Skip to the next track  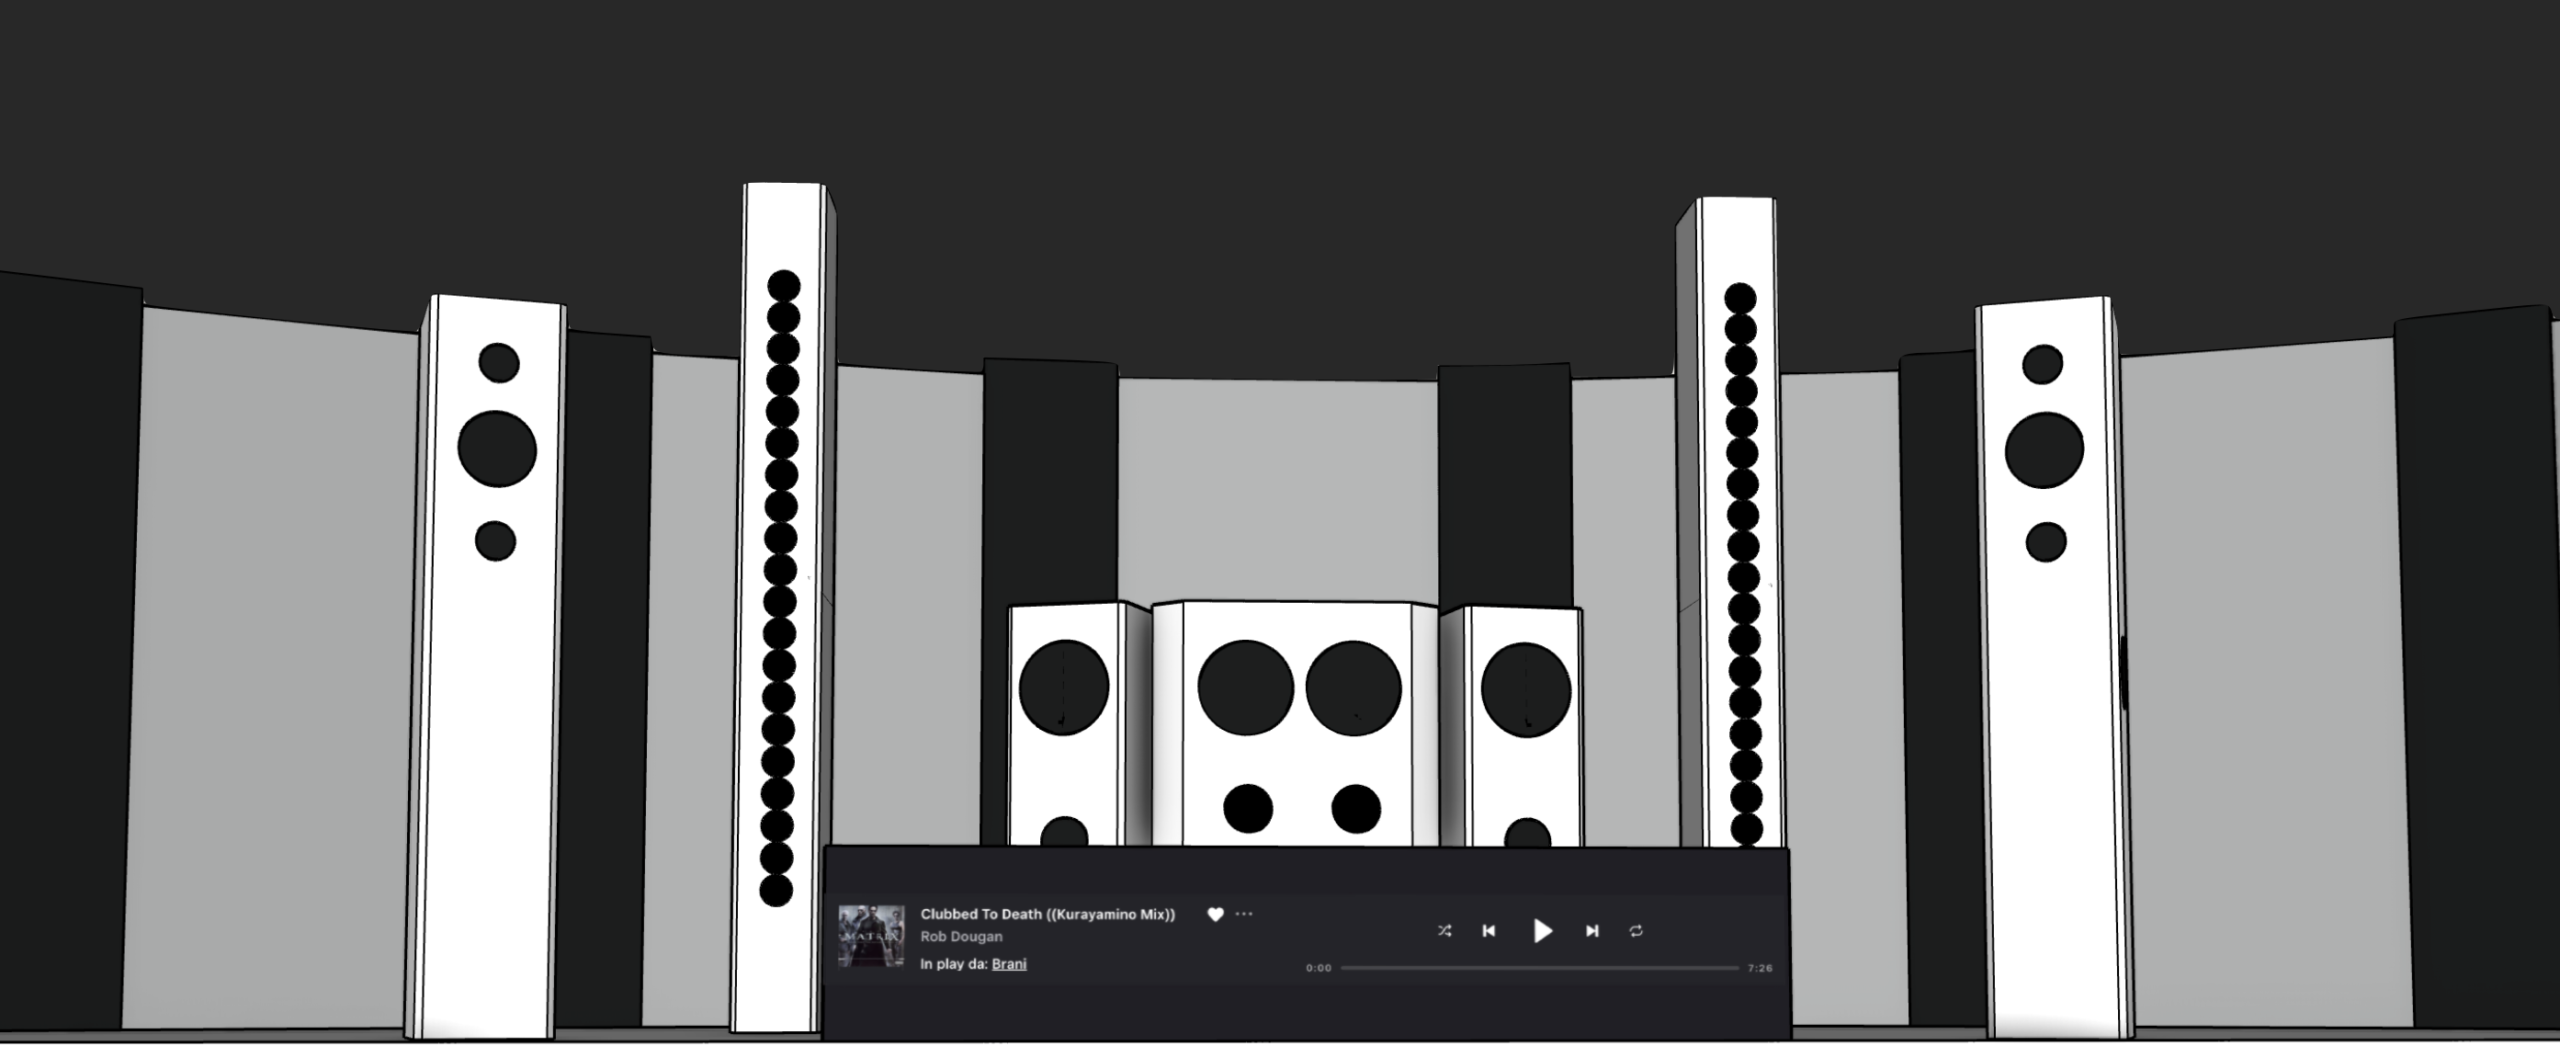point(1592,931)
